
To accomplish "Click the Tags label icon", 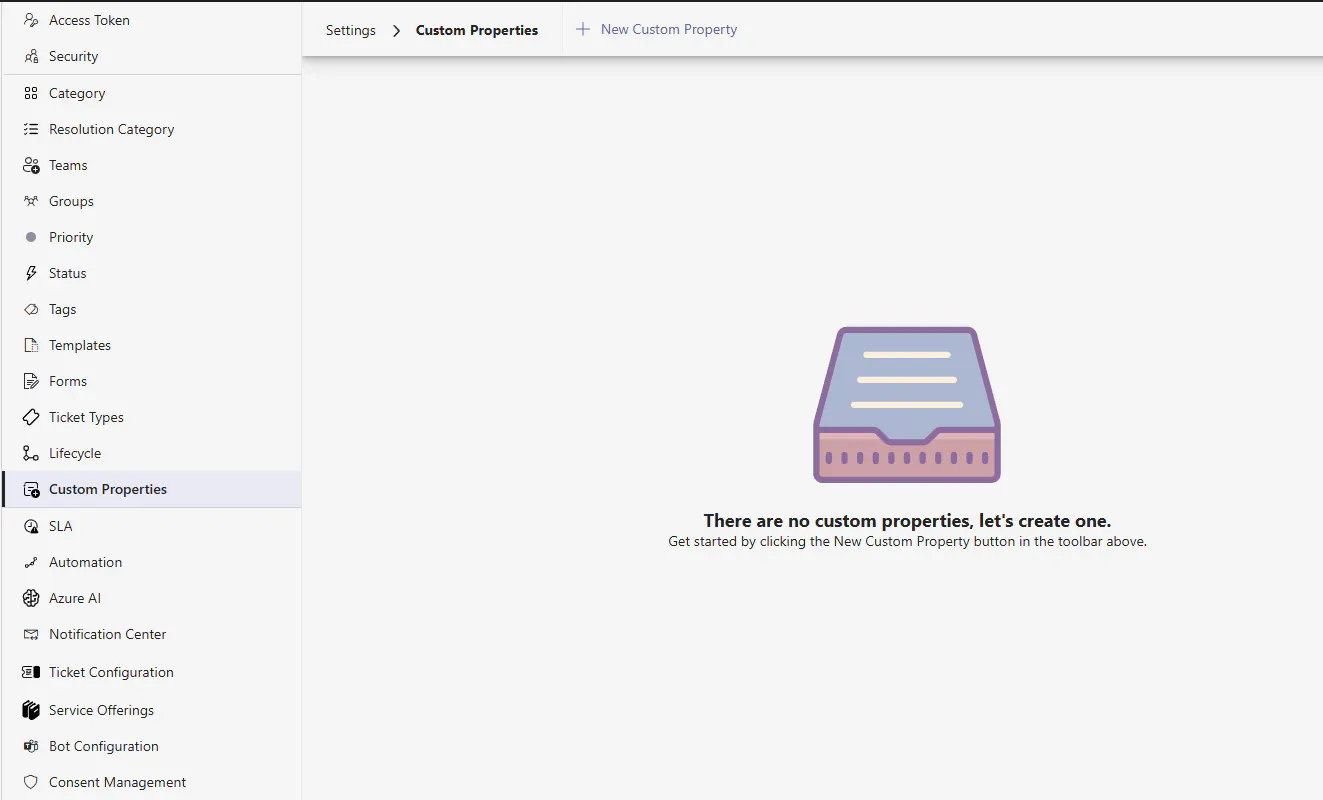I will click(31, 309).
